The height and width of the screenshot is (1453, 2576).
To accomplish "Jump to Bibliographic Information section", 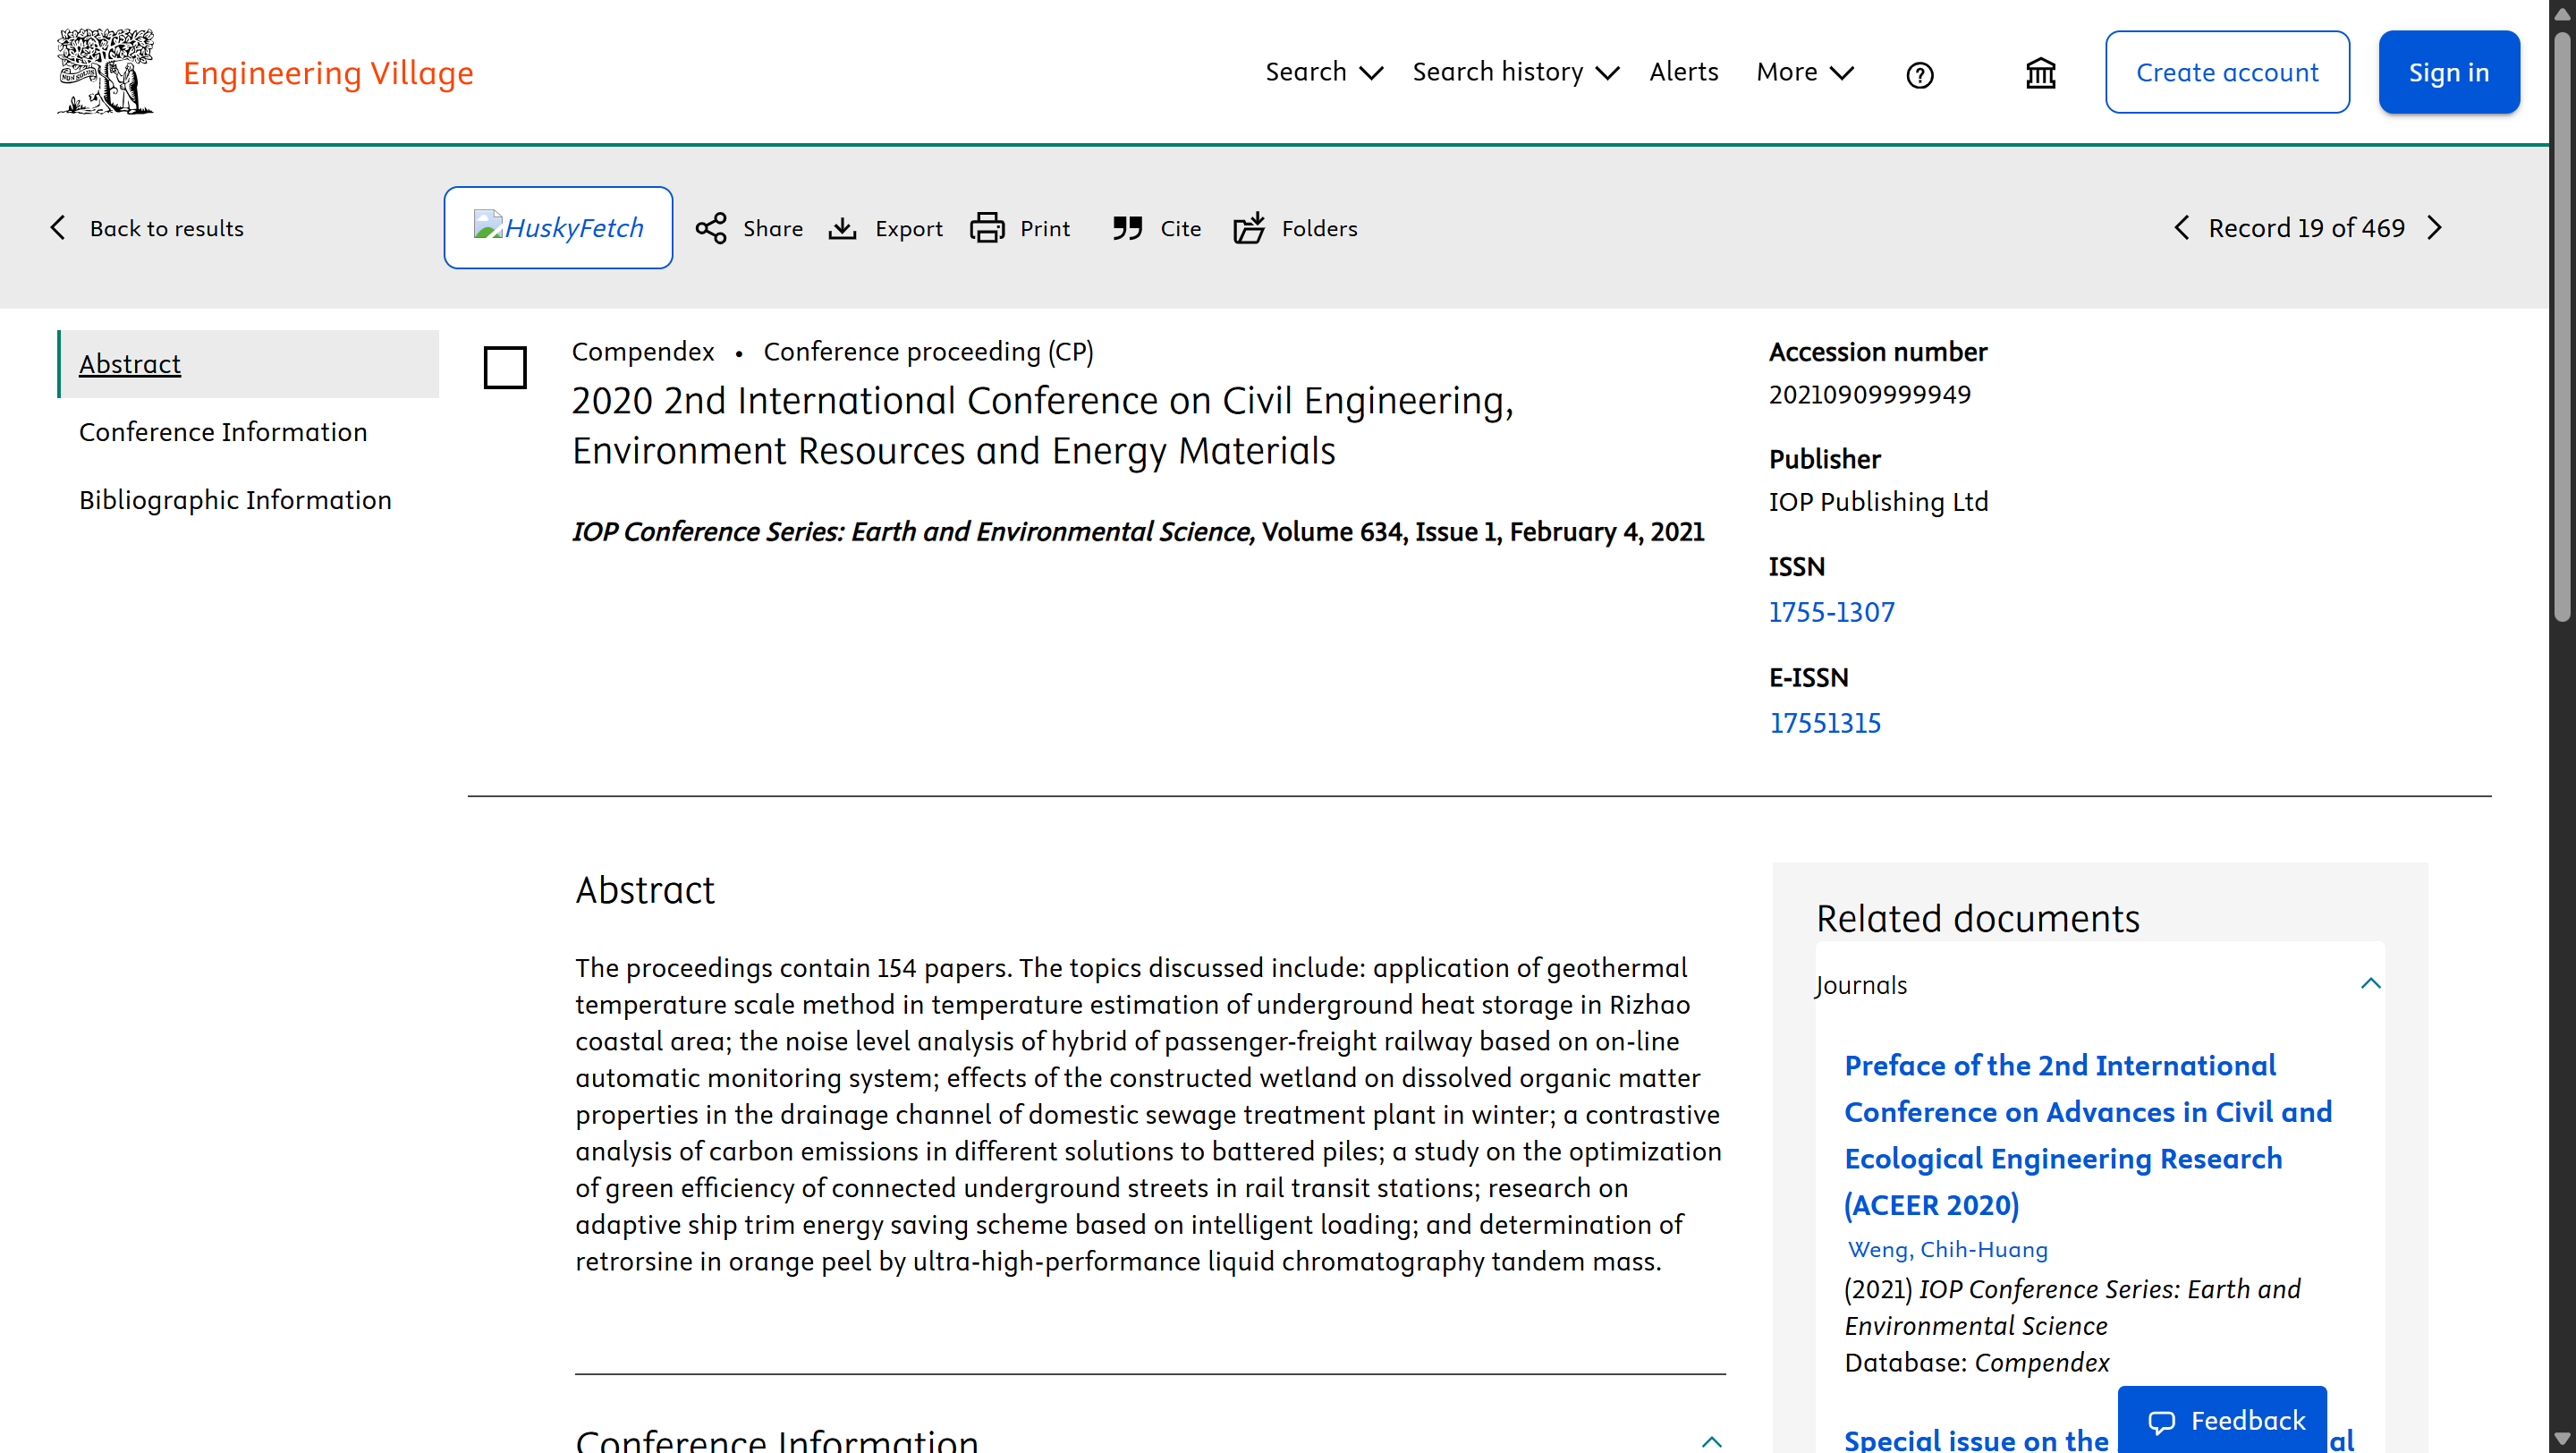I will click(235, 500).
